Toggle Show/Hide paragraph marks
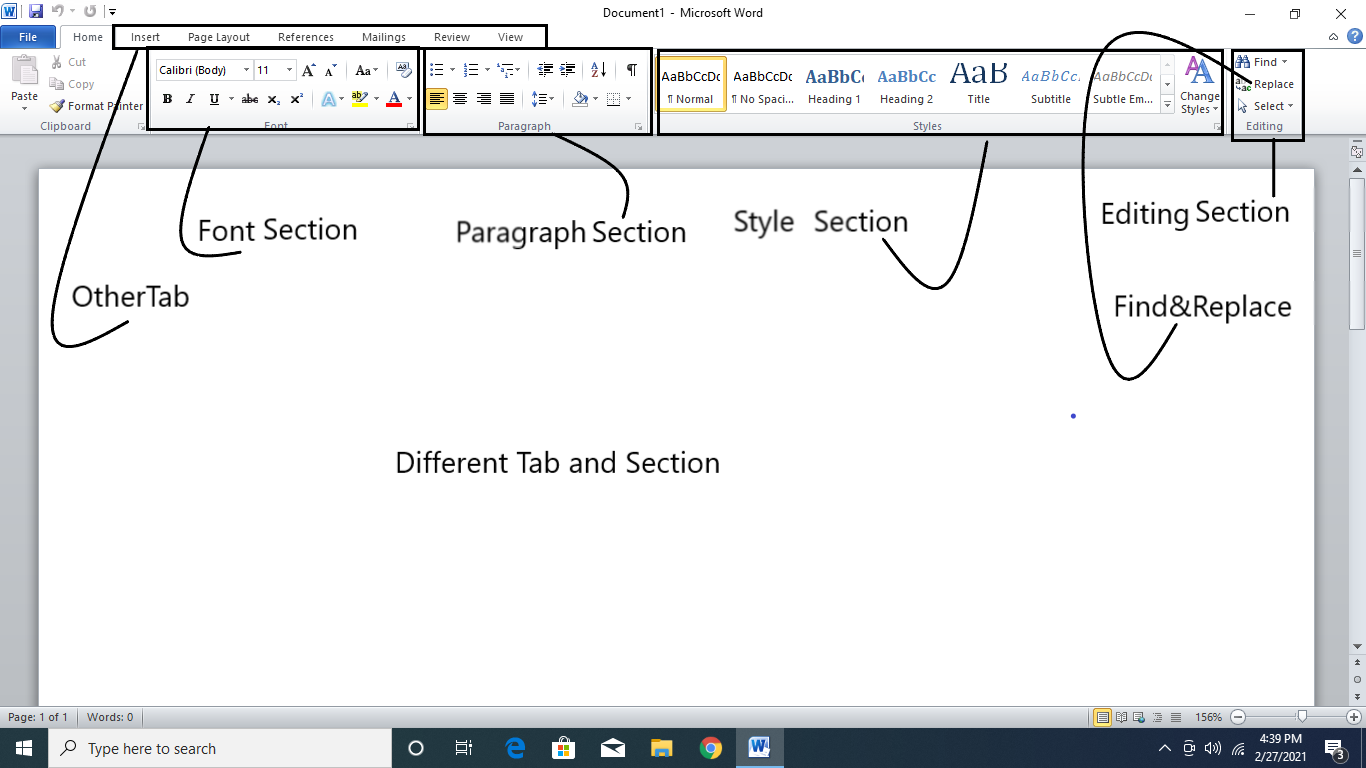Screen dimensions: 1366x768 pyautogui.click(x=631, y=70)
